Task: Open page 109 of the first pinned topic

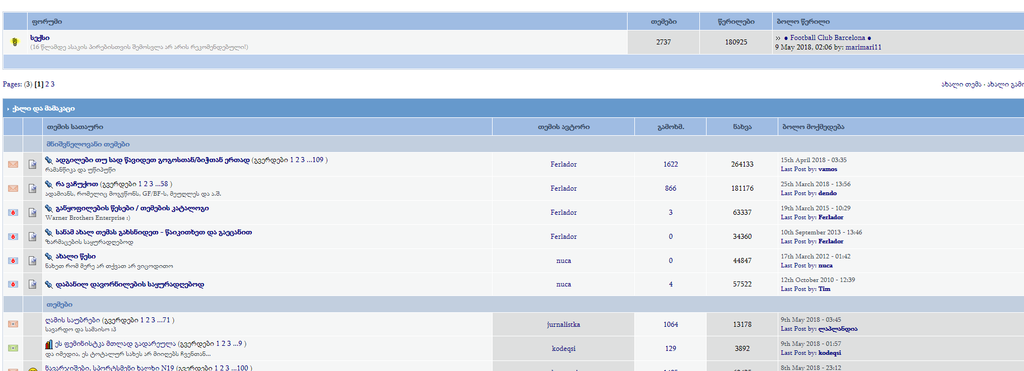Action: point(319,160)
